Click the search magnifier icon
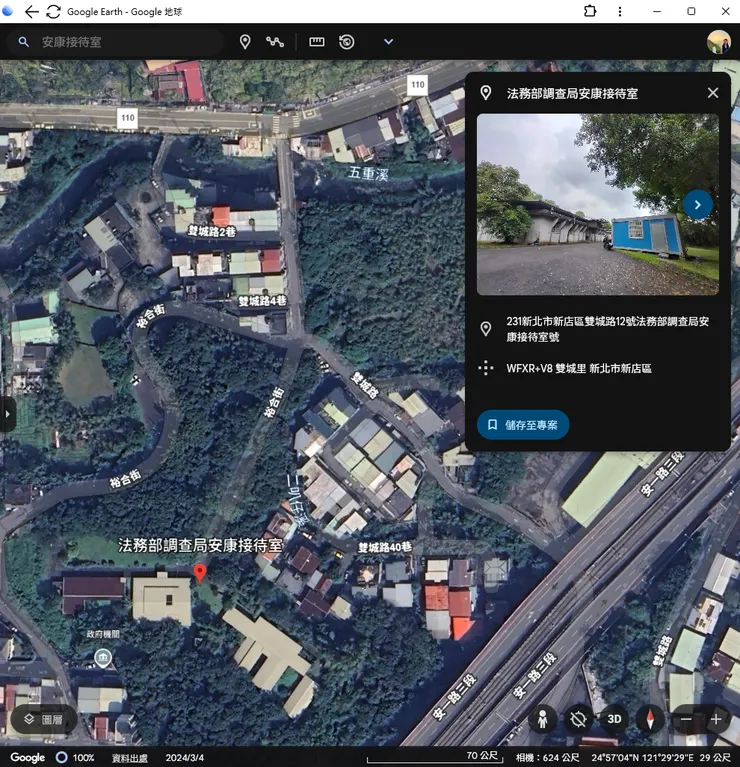 click(23, 42)
